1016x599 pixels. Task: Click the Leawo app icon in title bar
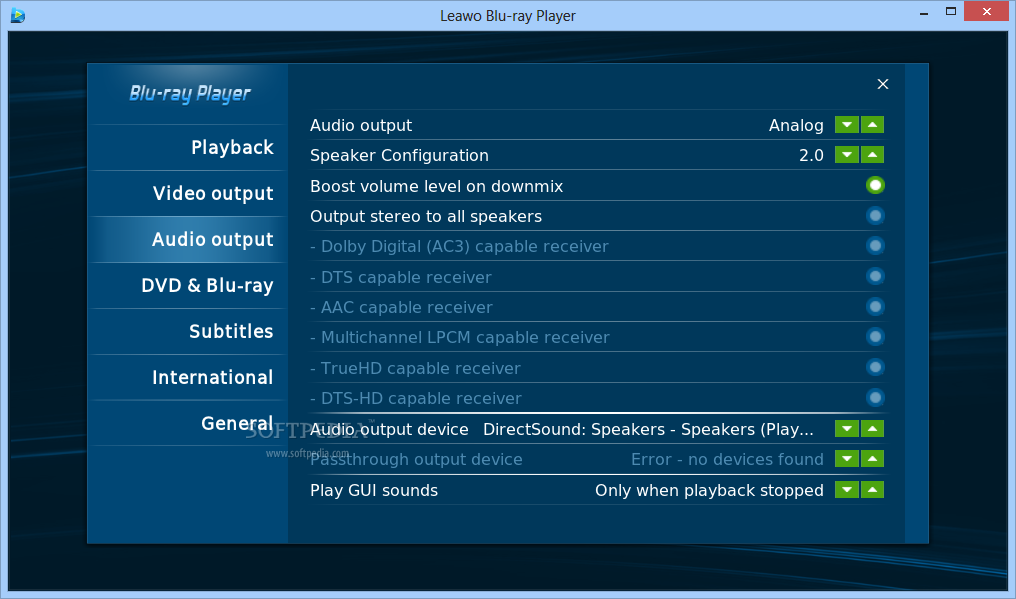pos(17,15)
